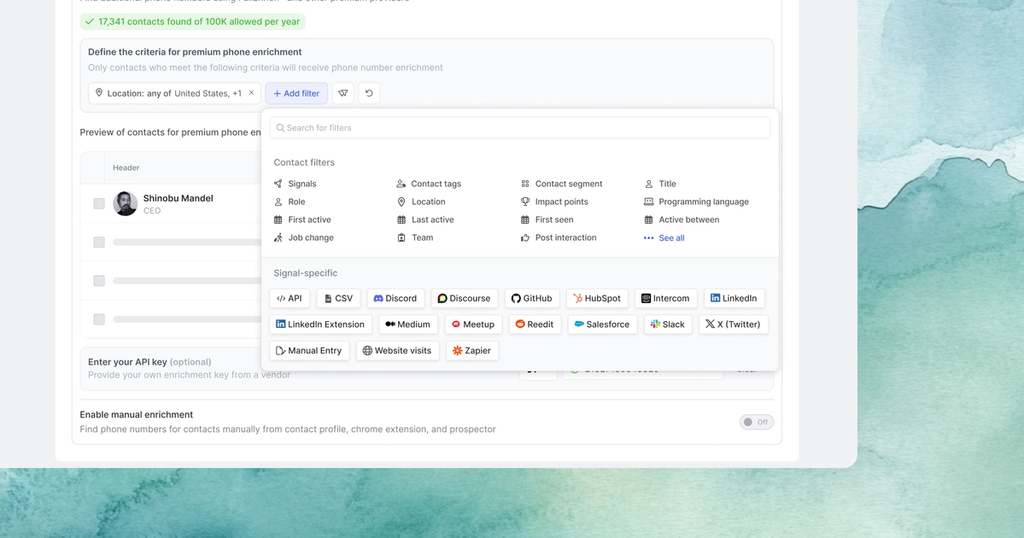Select the Signals contact filter
Viewport: 1024px width, 538px height.
(x=295, y=184)
